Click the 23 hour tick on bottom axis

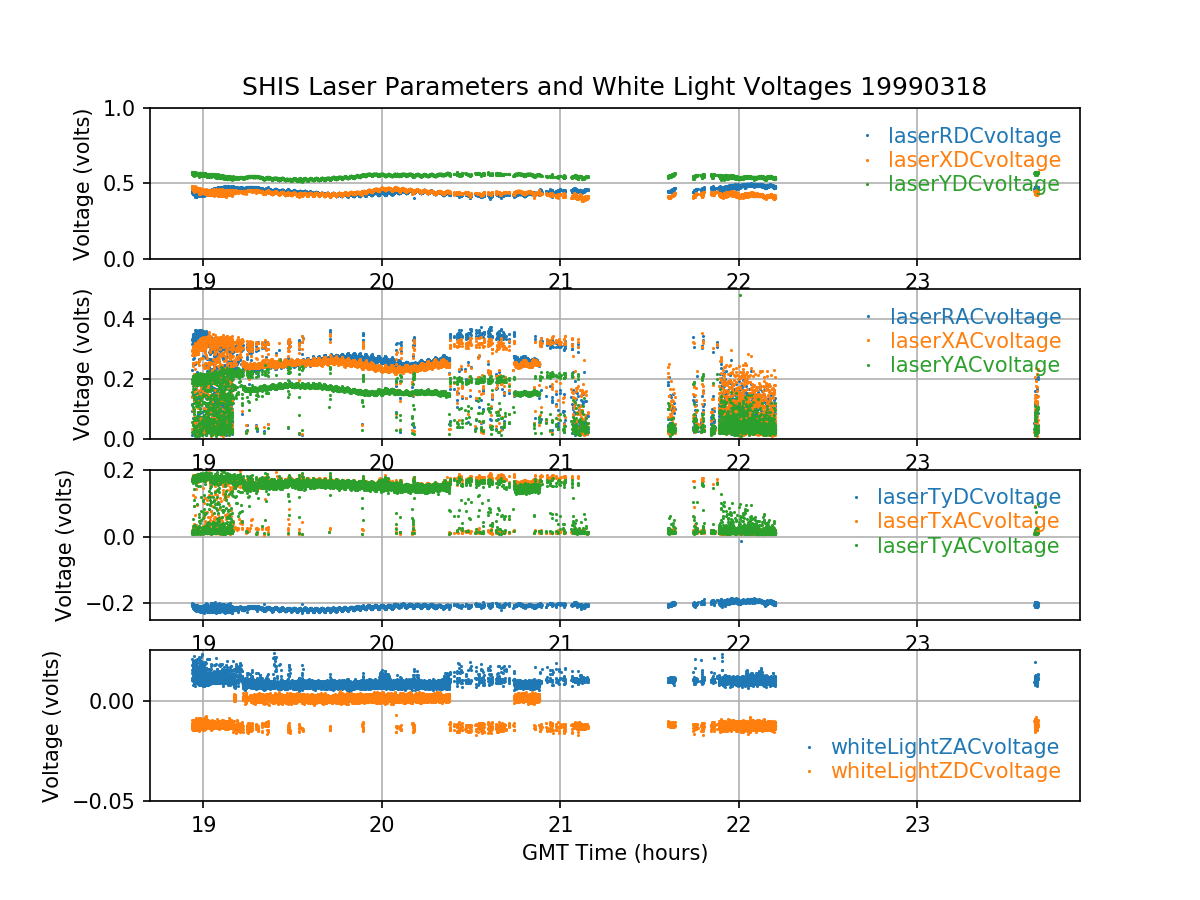point(917,823)
